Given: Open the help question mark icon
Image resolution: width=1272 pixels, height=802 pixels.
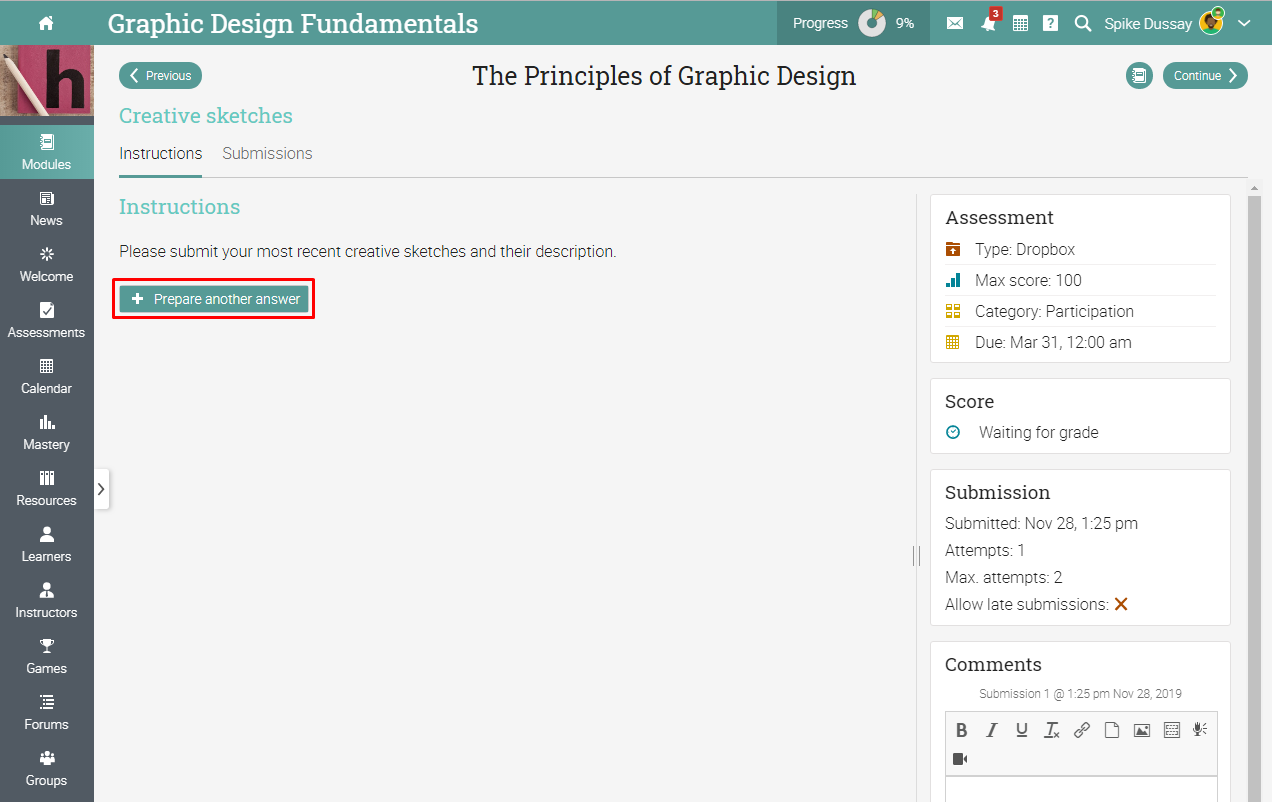Looking at the screenshot, I should (x=1050, y=23).
